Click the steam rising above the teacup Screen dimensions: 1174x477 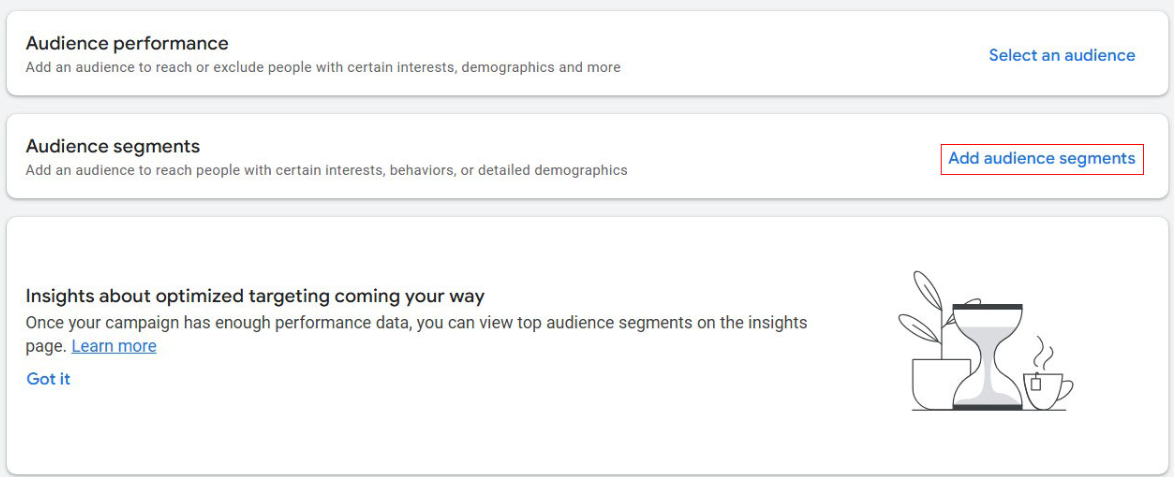(x=1042, y=352)
